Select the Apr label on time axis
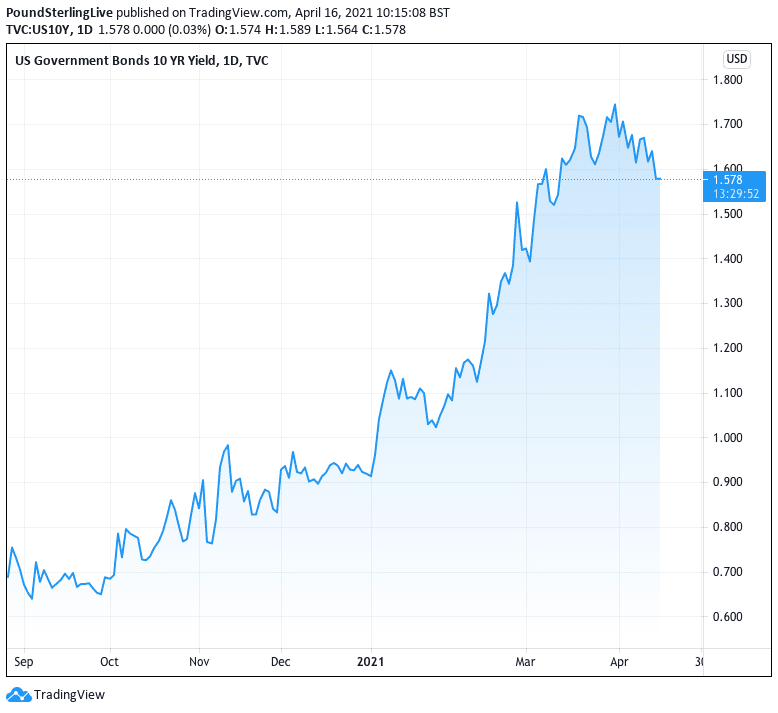The height and width of the screenshot is (713, 778). point(618,661)
